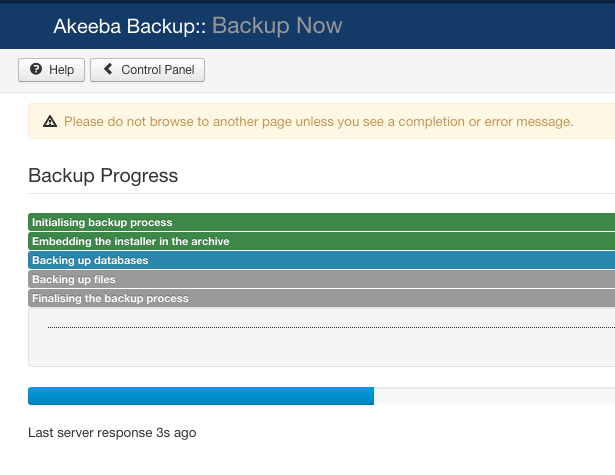Click the Help button
Image resolution: width=615 pixels, height=475 pixels.
(51, 70)
